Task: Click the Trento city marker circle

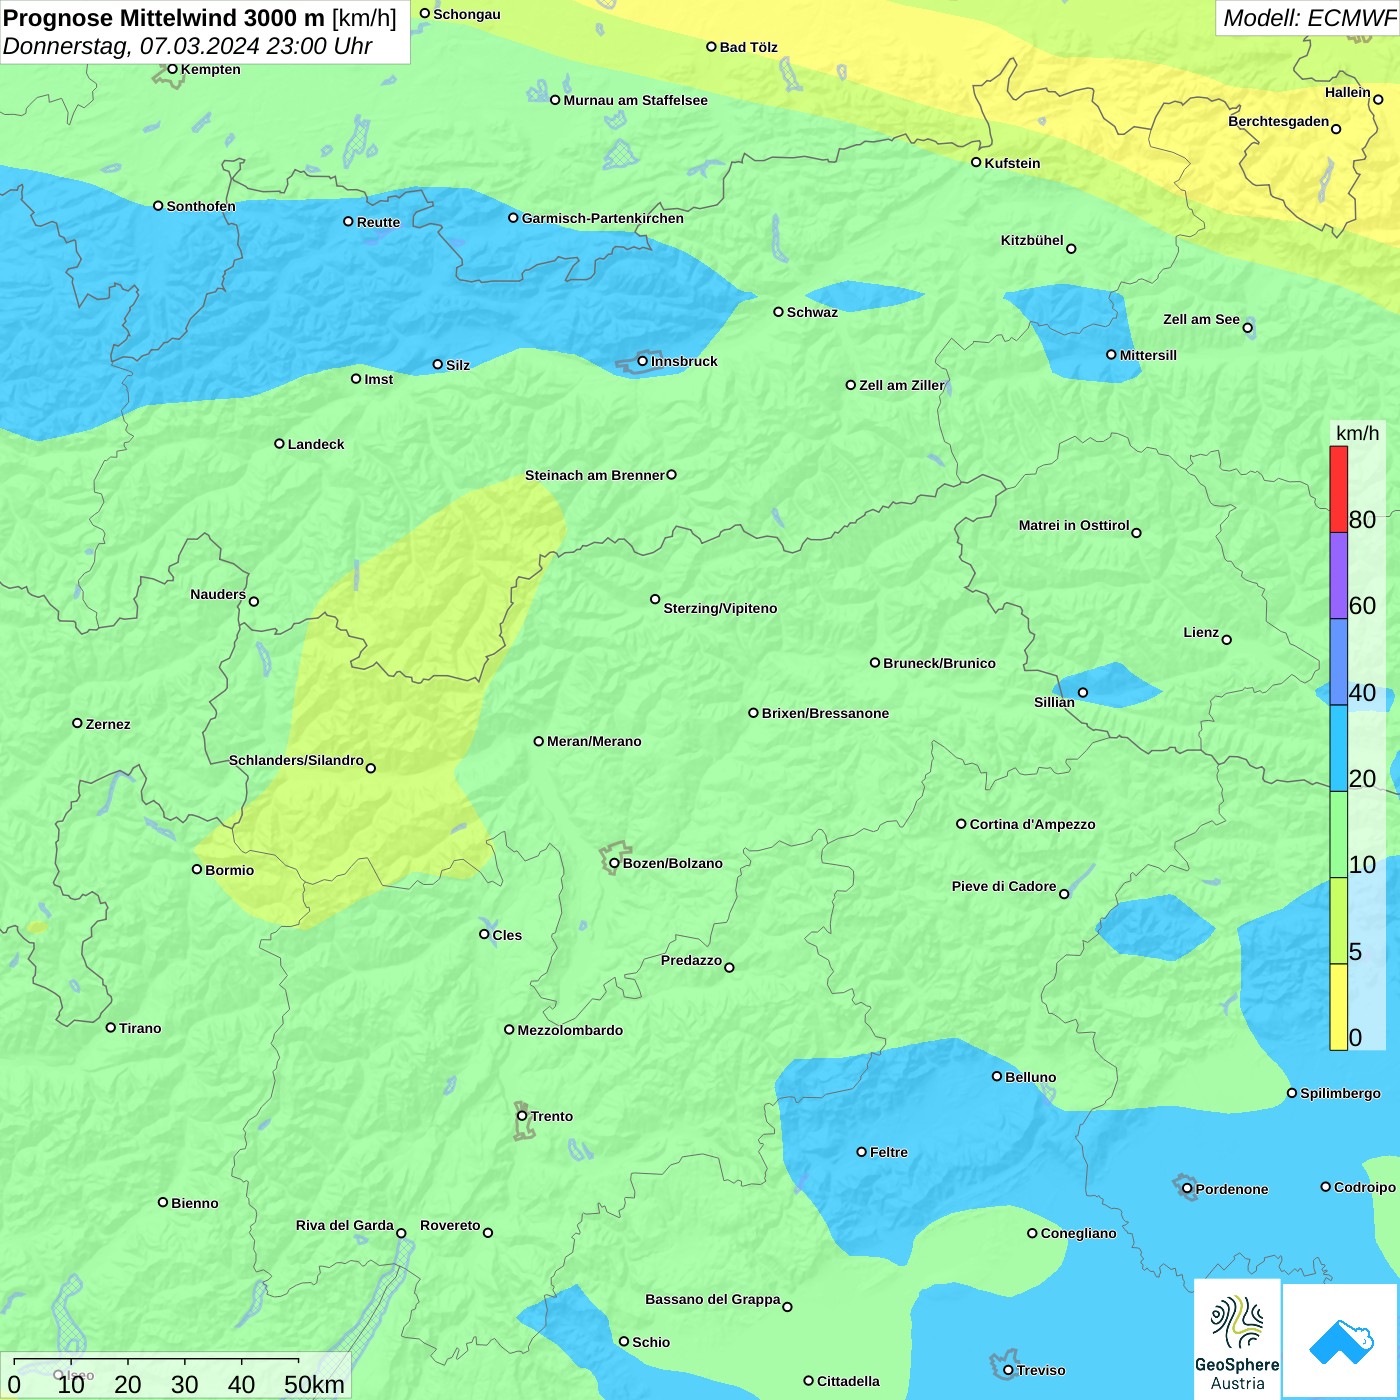Action: coord(522,1116)
